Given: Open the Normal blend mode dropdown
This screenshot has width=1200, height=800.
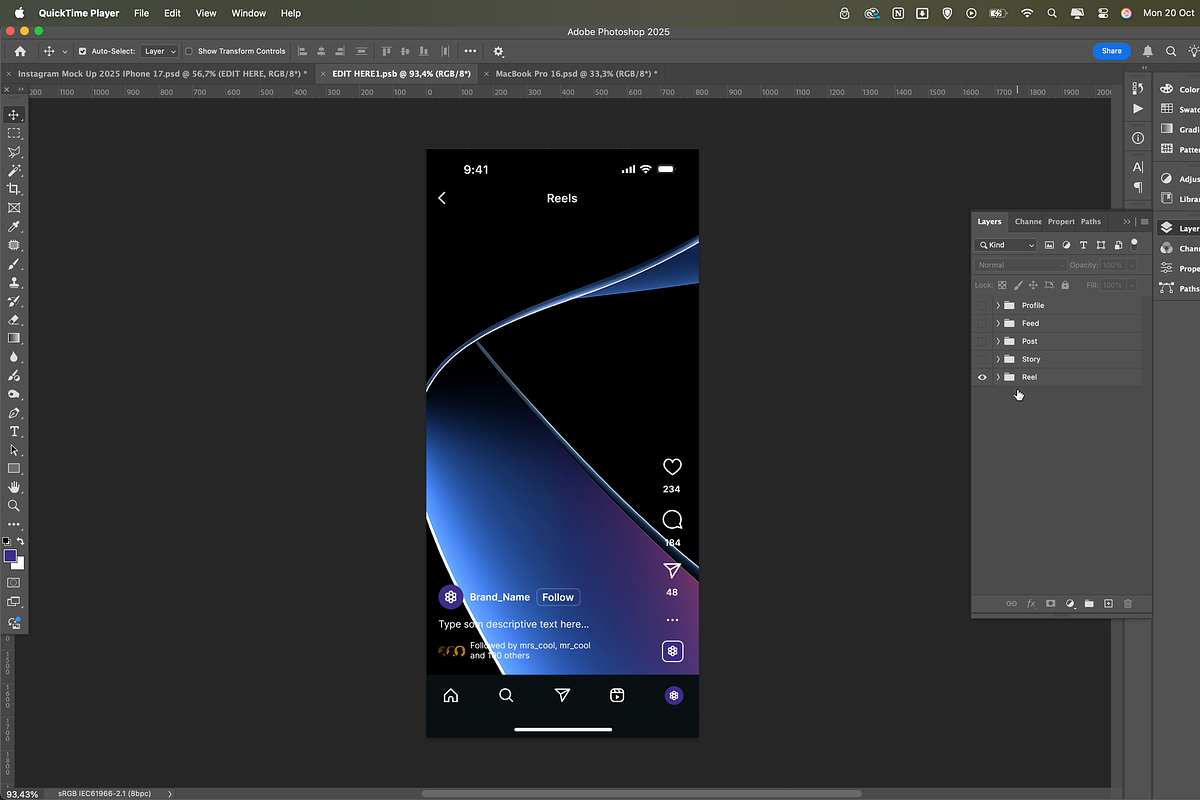Looking at the screenshot, I should [x=1020, y=265].
